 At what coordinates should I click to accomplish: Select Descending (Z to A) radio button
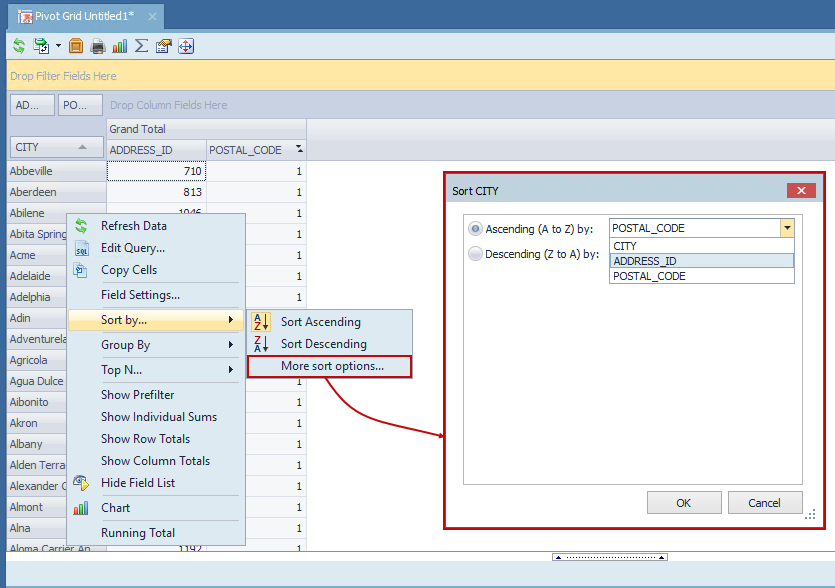click(x=476, y=254)
